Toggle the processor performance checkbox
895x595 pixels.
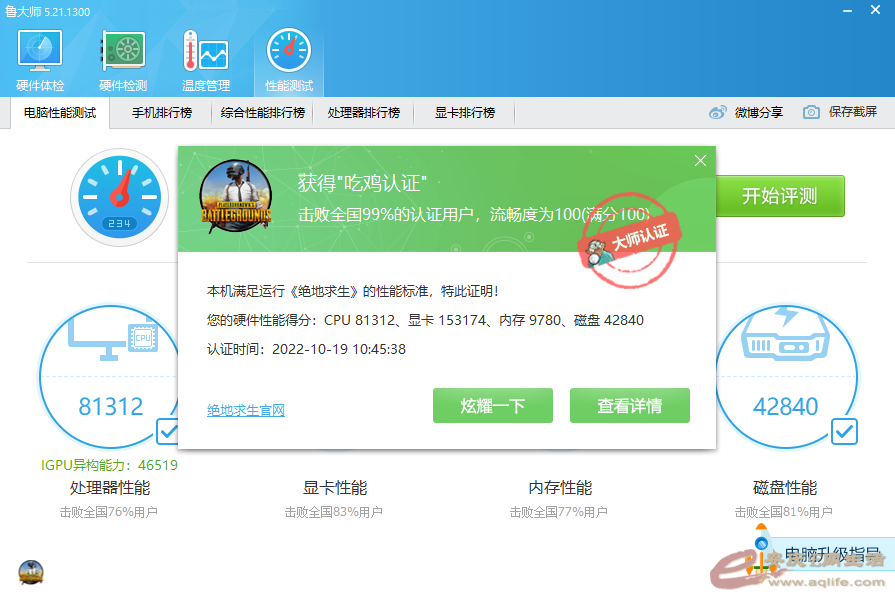tap(169, 432)
